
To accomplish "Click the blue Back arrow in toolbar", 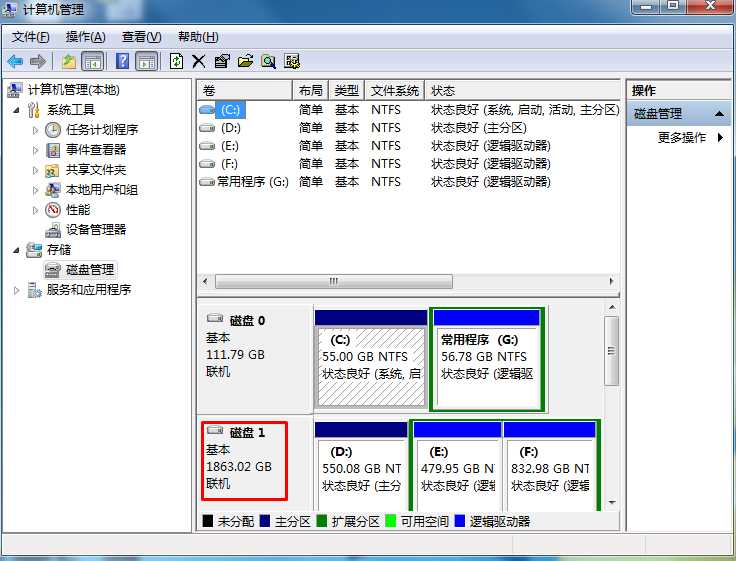I will pos(15,61).
